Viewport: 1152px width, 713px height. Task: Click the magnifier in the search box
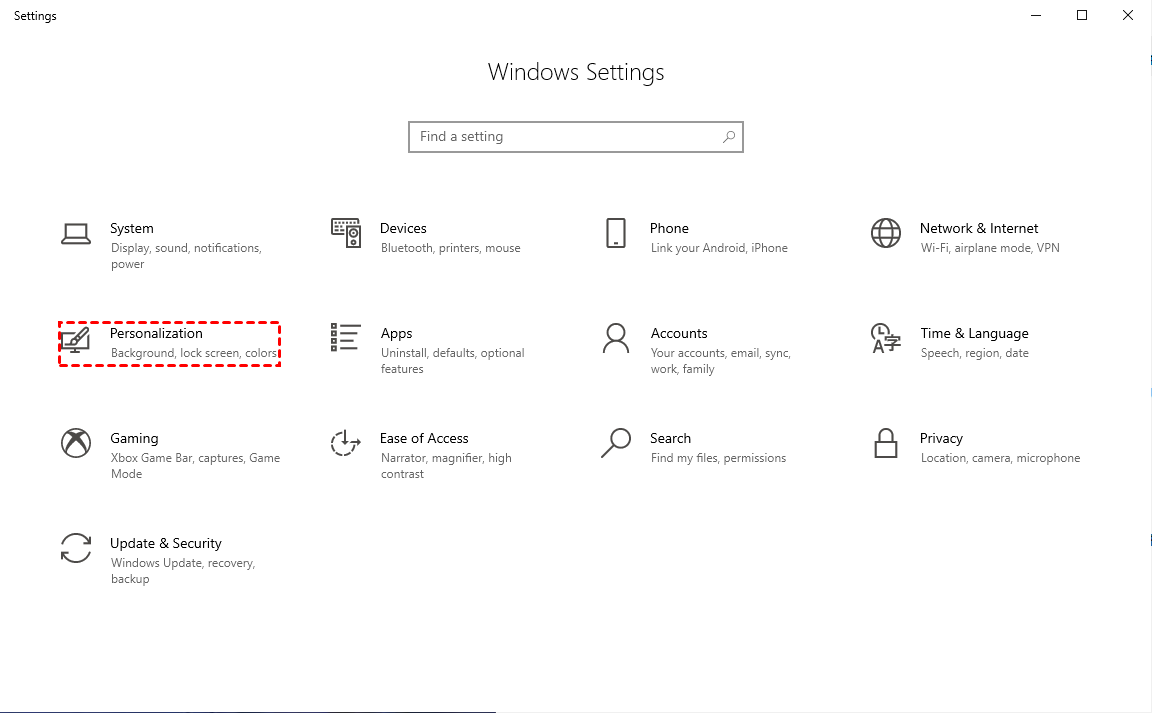pyautogui.click(x=729, y=137)
